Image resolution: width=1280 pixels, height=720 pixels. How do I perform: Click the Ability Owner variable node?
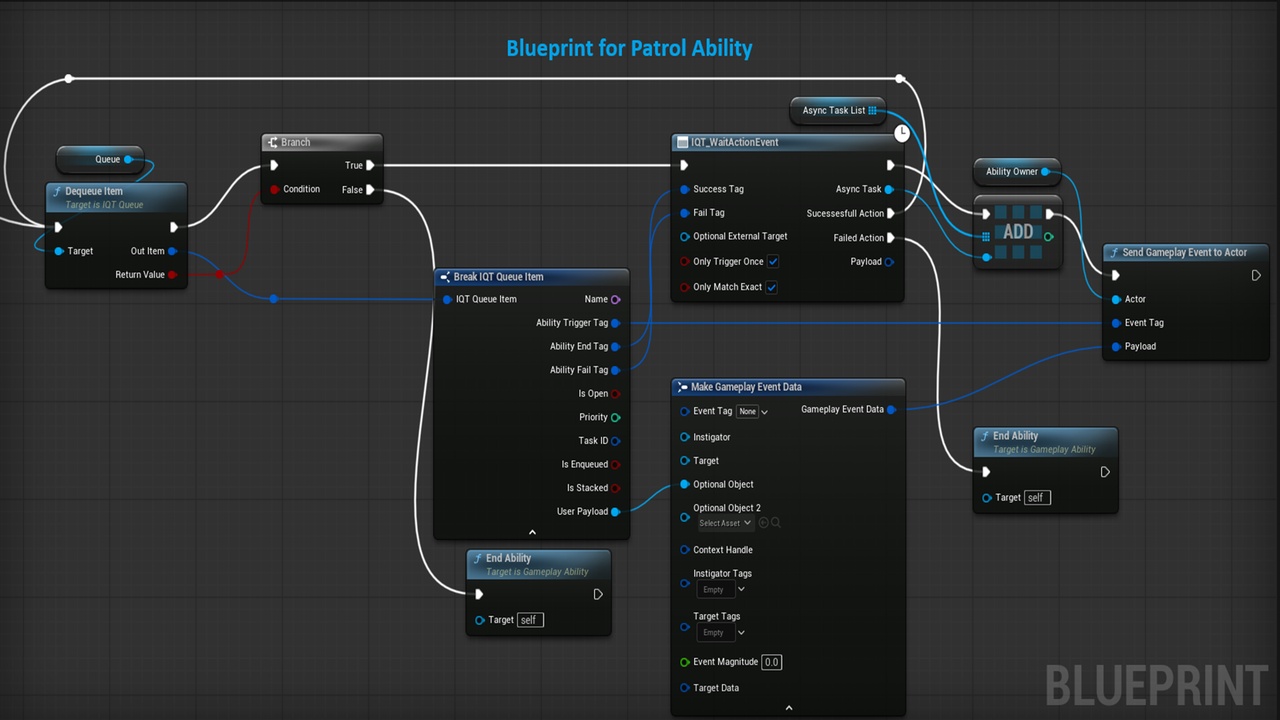[1016, 171]
